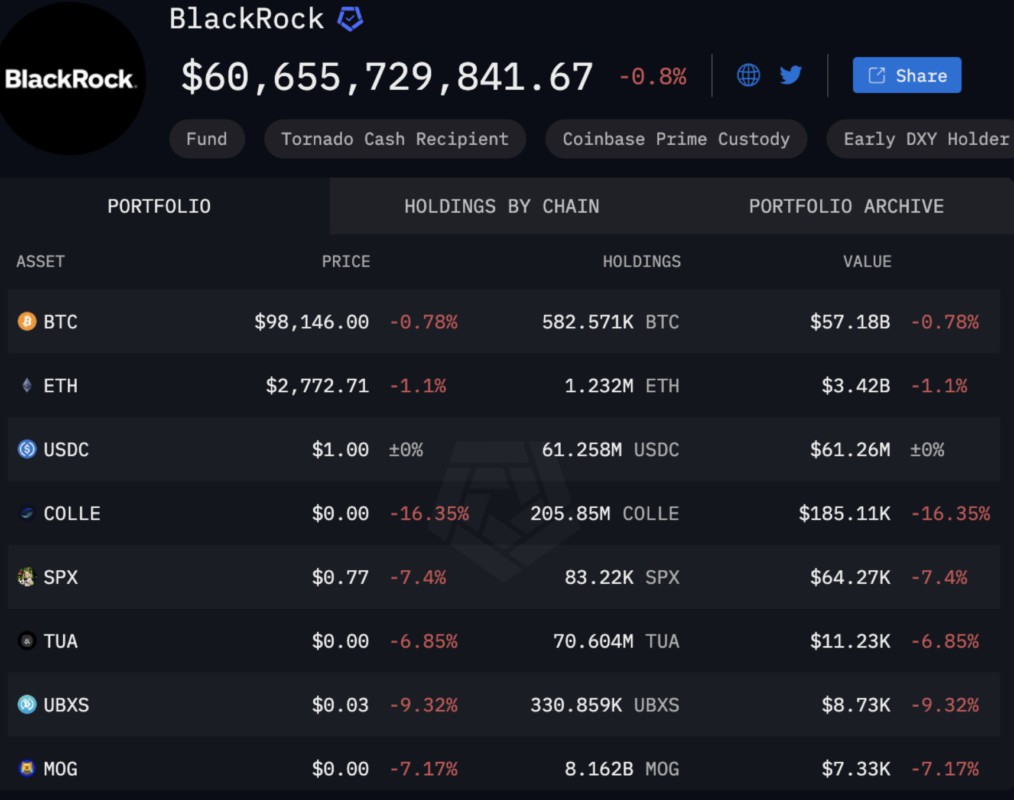
Task: Click the $185.11K value cell
Action: [844, 513]
